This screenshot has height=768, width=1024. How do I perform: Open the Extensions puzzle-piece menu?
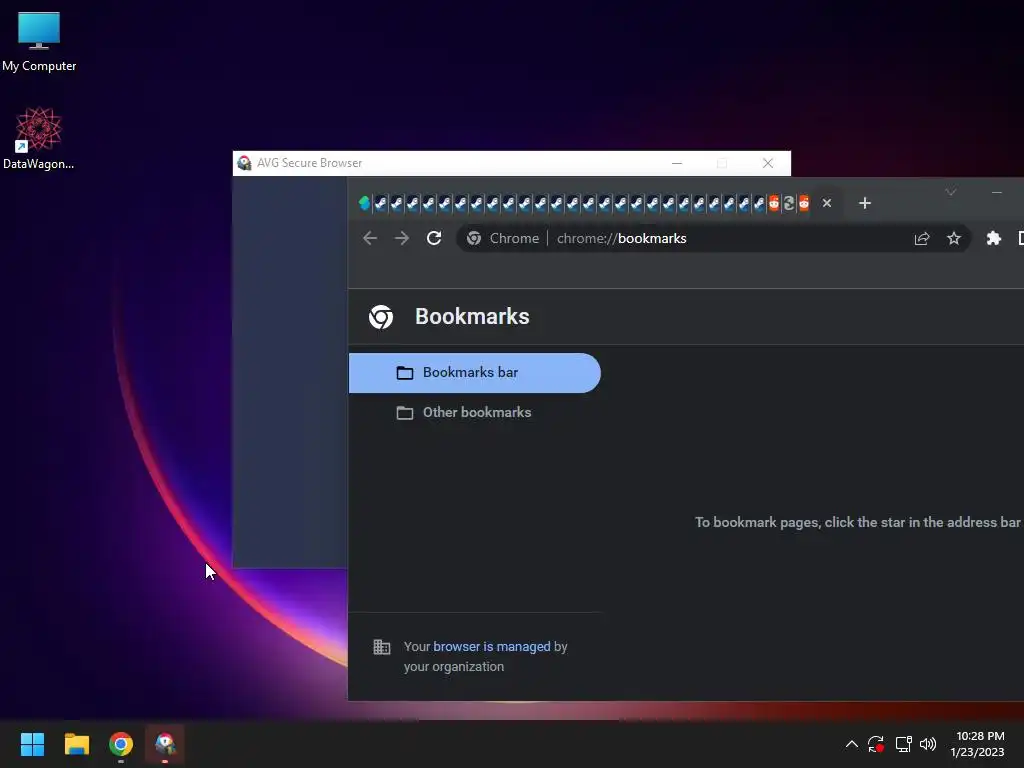pos(993,238)
